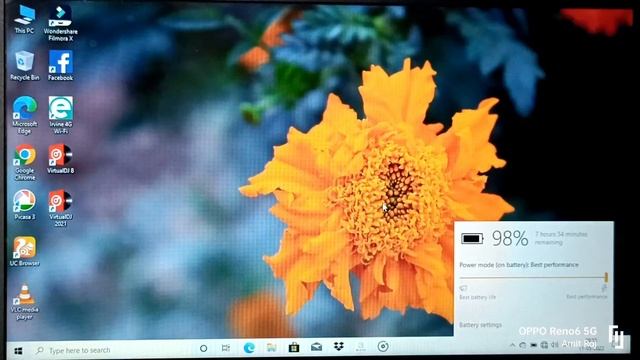Click the 98% battery percentage text
Screen dimensions: 640x360
[510, 238]
